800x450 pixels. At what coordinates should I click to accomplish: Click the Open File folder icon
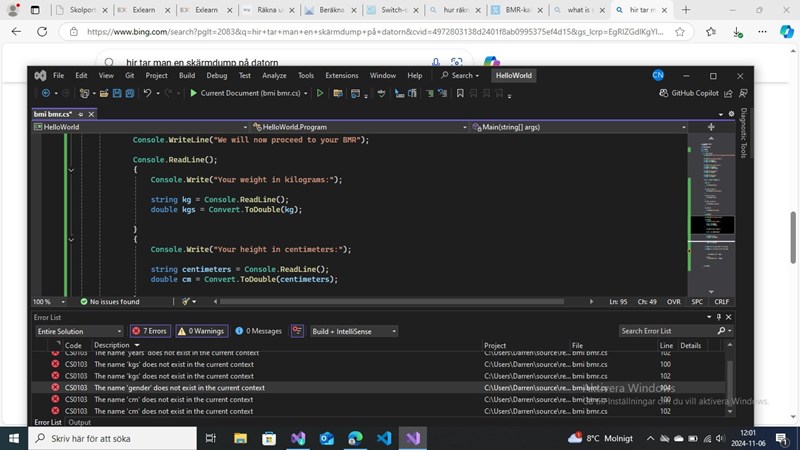coord(103,93)
